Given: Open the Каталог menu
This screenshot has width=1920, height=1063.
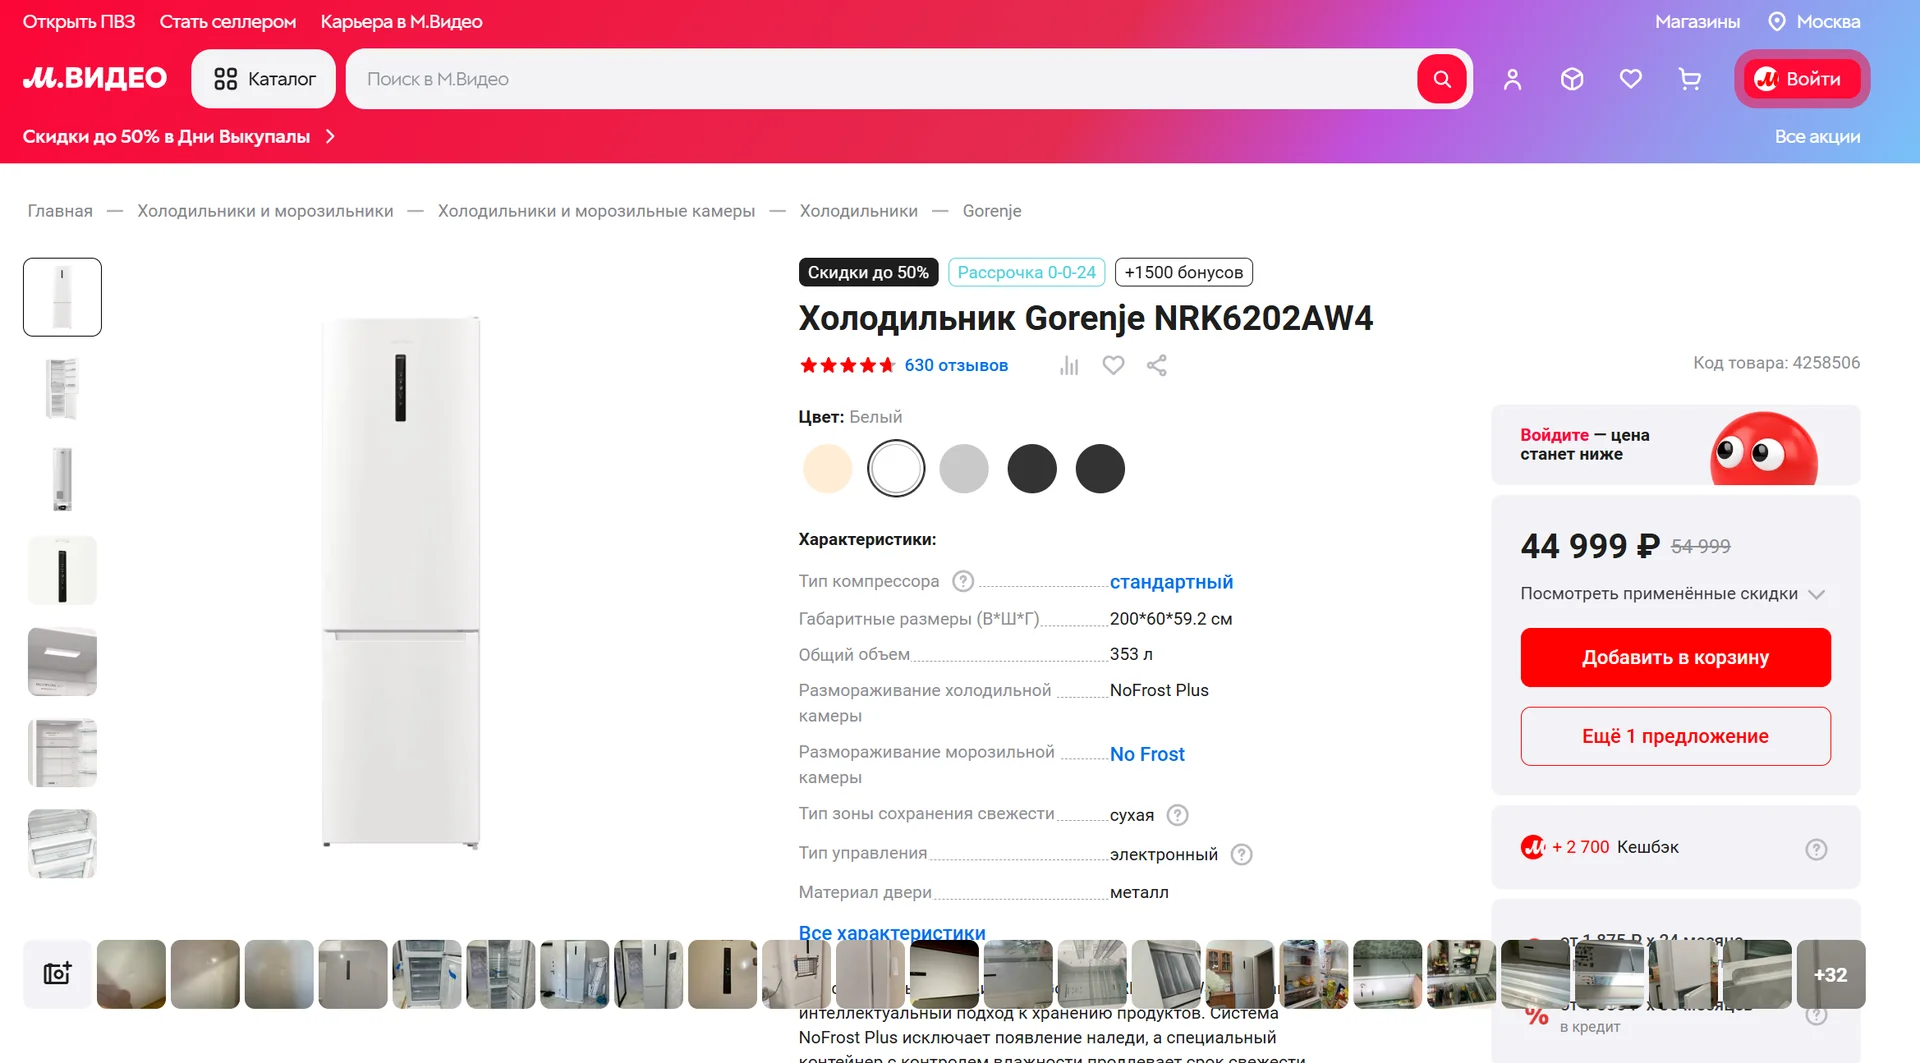Looking at the screenshot, I should 265,79.
